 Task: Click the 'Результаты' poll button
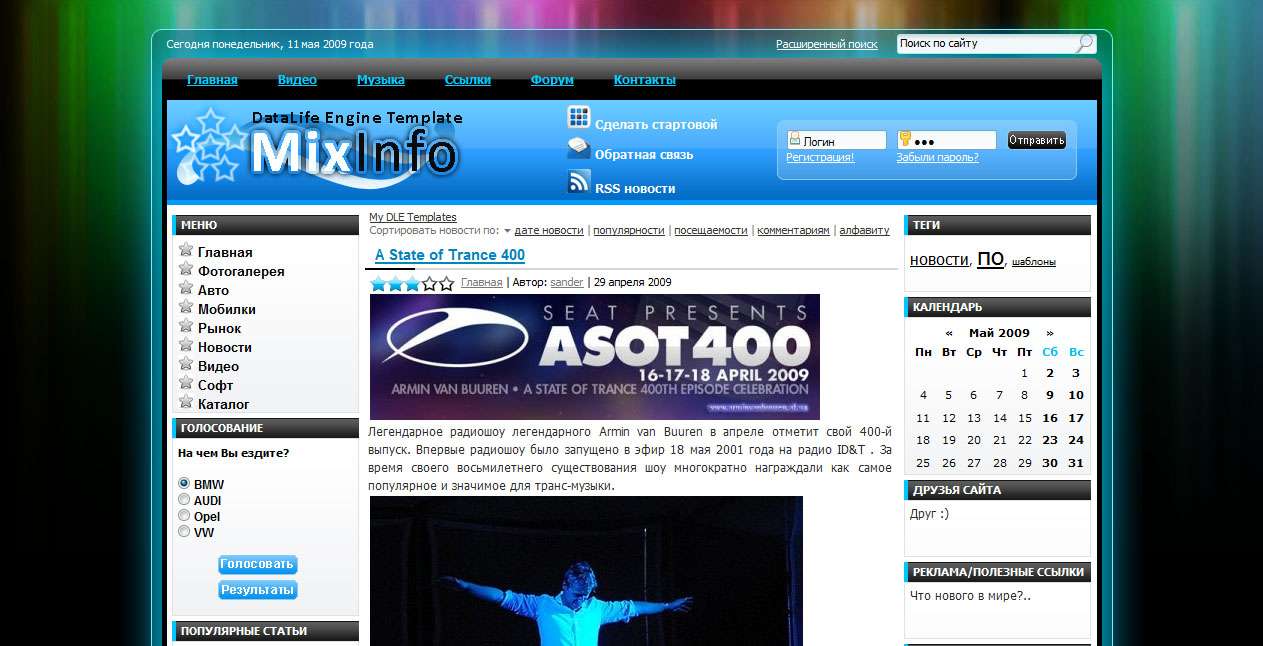tap(258, 590)
